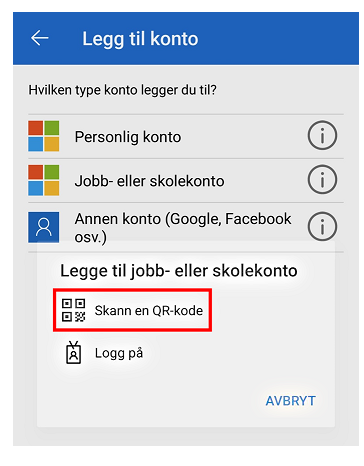The width and height of the screenshot is (364, 466).
Task: Click the blue person icon for Annen konto
Action: click(44, 227)
